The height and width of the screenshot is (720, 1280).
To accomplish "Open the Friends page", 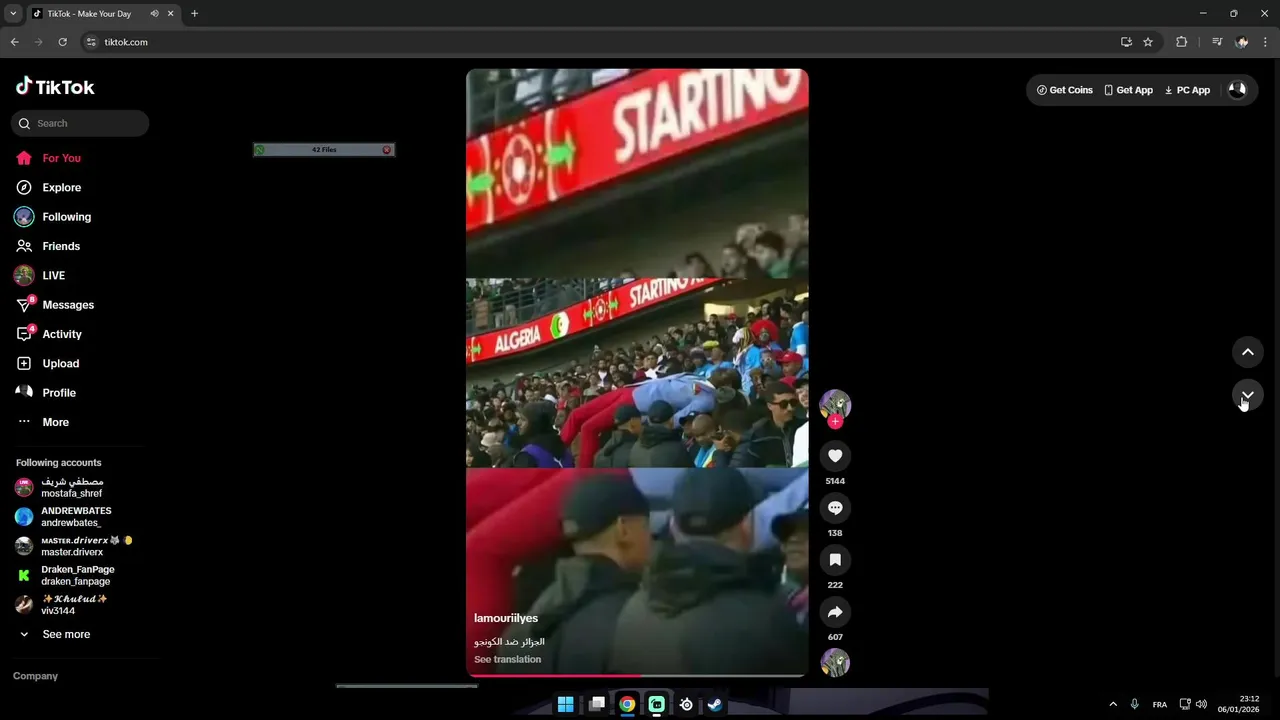I will click(x=48, y=246).
